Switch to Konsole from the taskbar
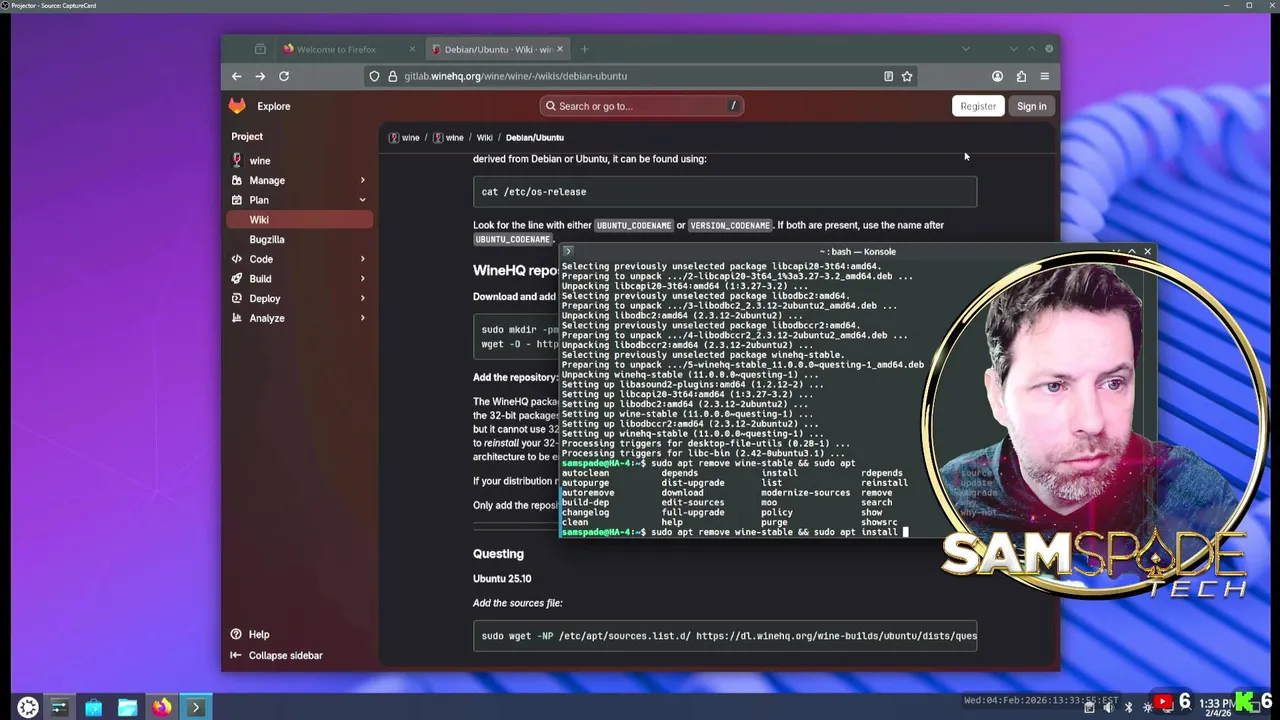This screenshot has width=1280, height=720. [195, 707]
